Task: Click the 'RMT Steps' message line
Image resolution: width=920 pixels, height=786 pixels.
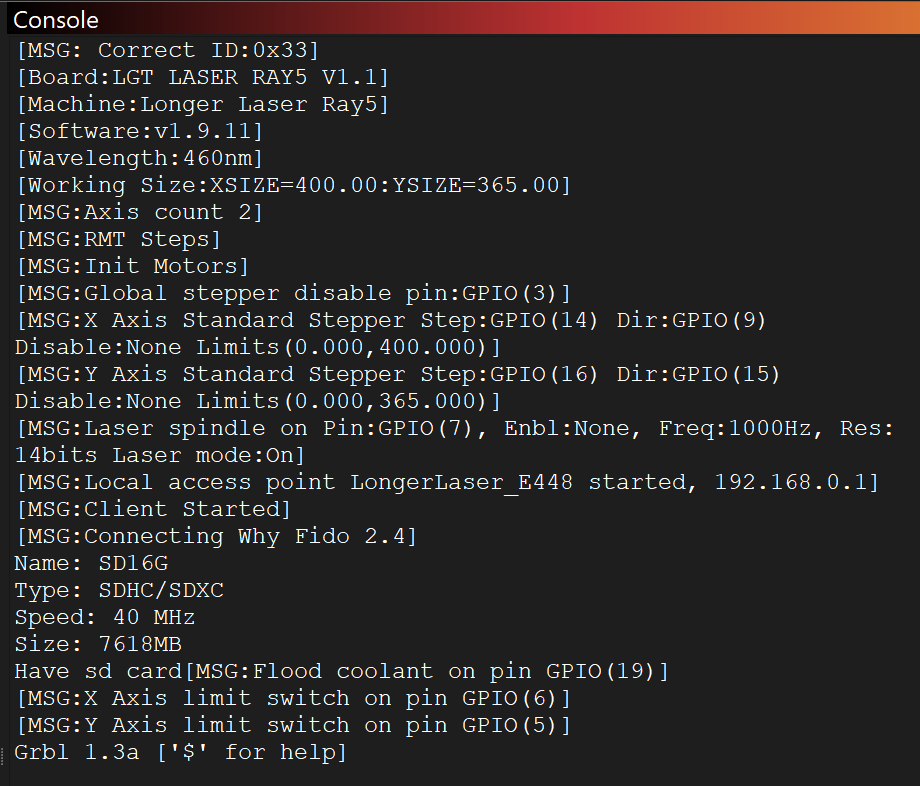Action: 119,239
